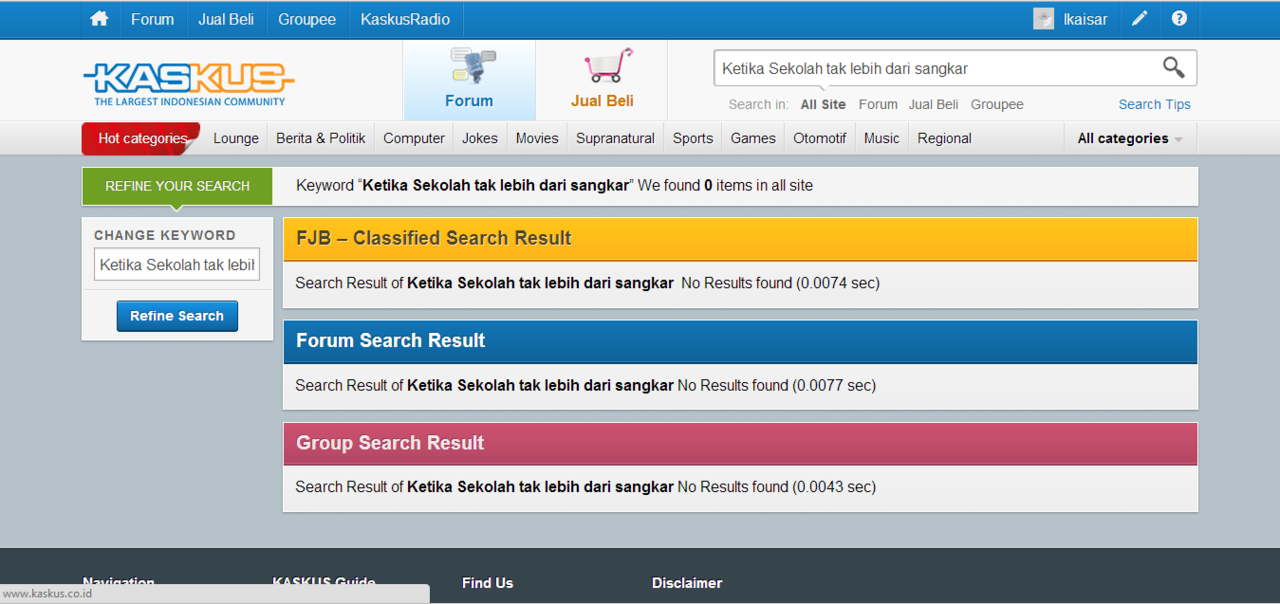
Task: Open the Supranatural category
Action: [x=615, y=139]
